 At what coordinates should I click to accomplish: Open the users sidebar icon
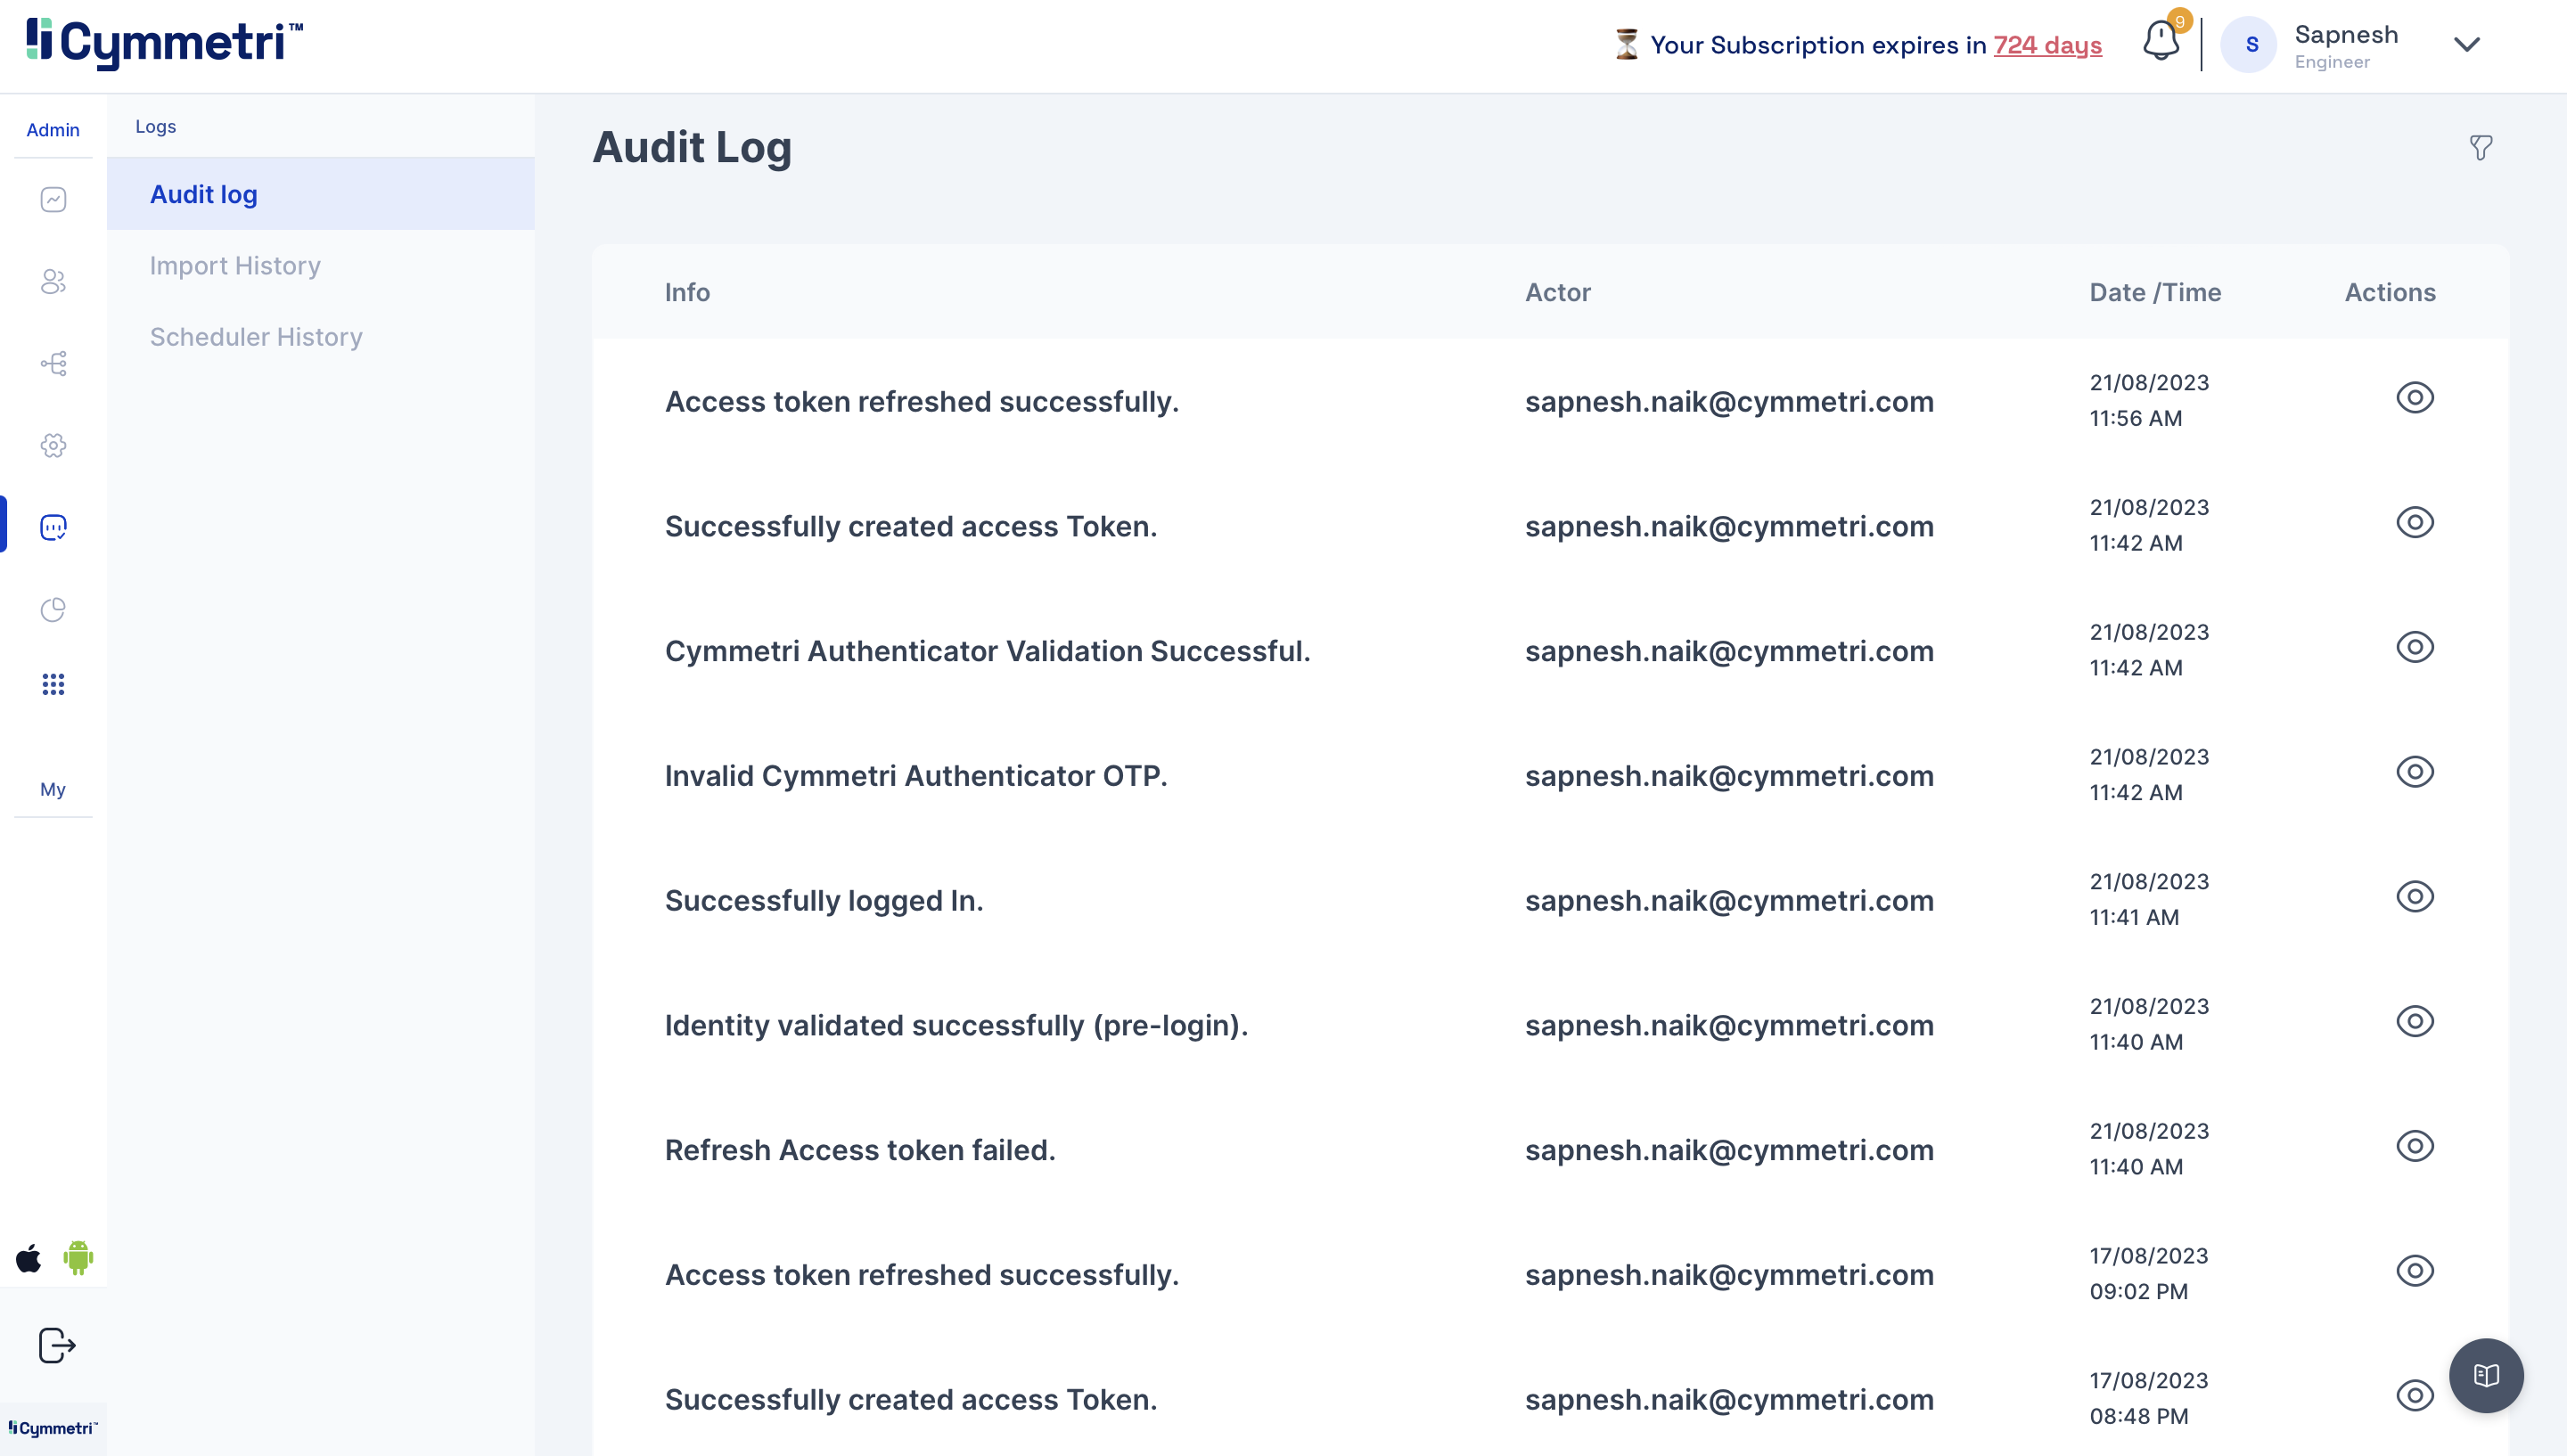pos(53,282)
